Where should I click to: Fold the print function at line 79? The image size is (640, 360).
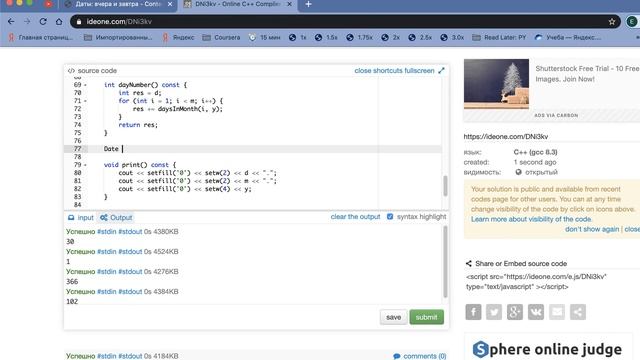point(85,165)
